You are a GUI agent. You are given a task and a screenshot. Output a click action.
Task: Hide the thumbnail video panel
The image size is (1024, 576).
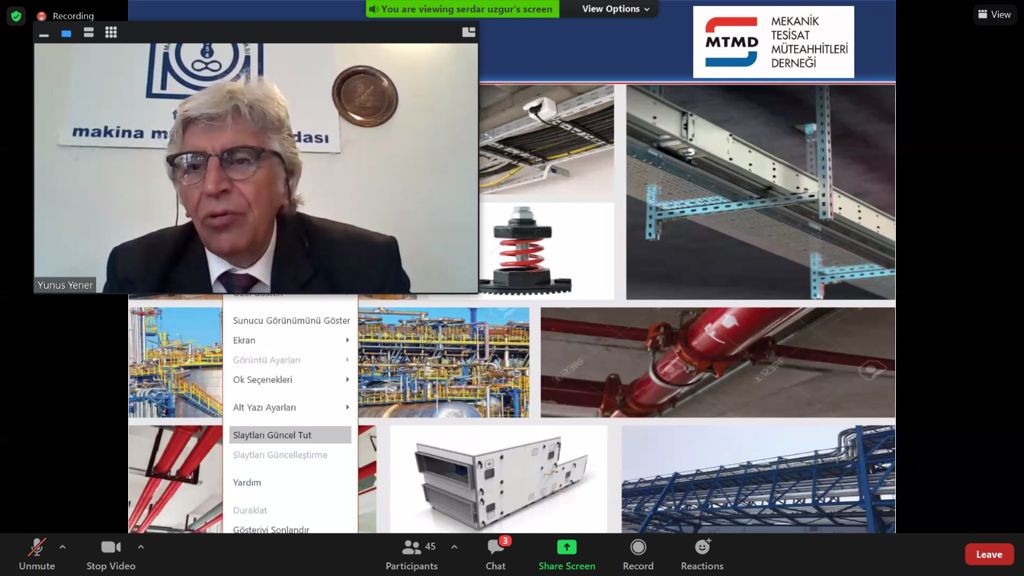click(43, 33)
